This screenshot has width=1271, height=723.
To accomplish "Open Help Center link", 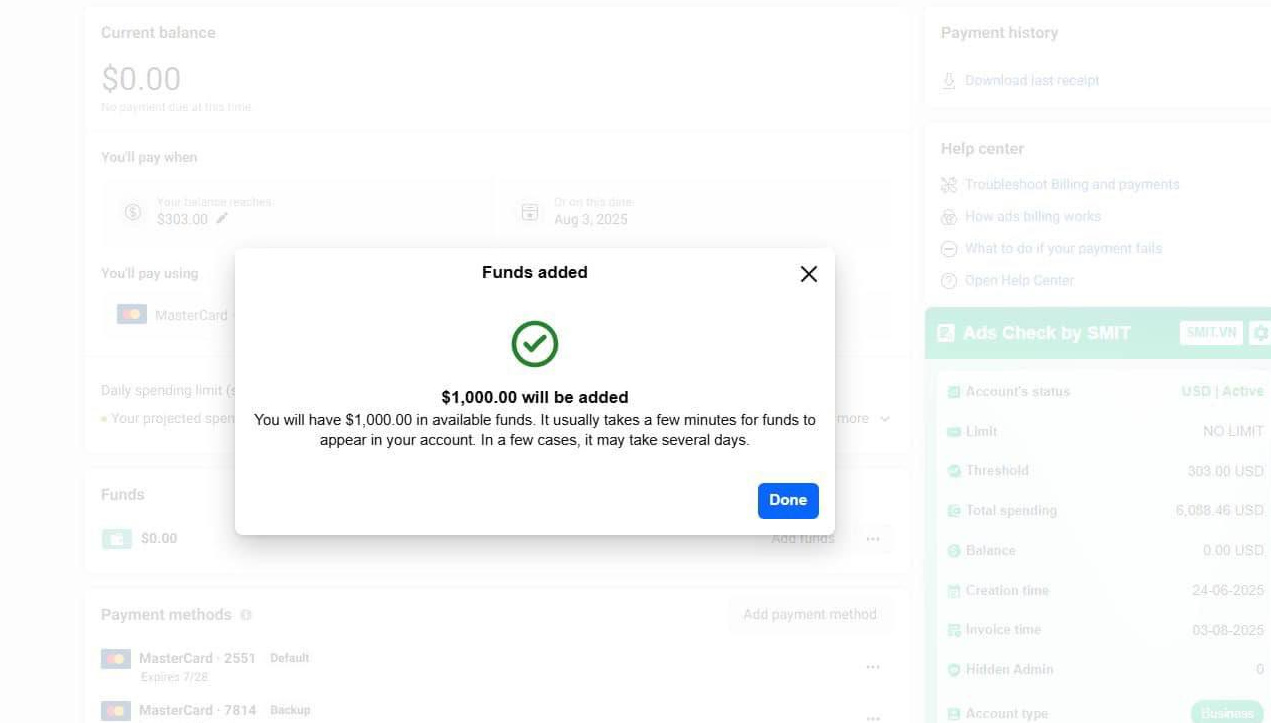I will tap(1019, 281).
